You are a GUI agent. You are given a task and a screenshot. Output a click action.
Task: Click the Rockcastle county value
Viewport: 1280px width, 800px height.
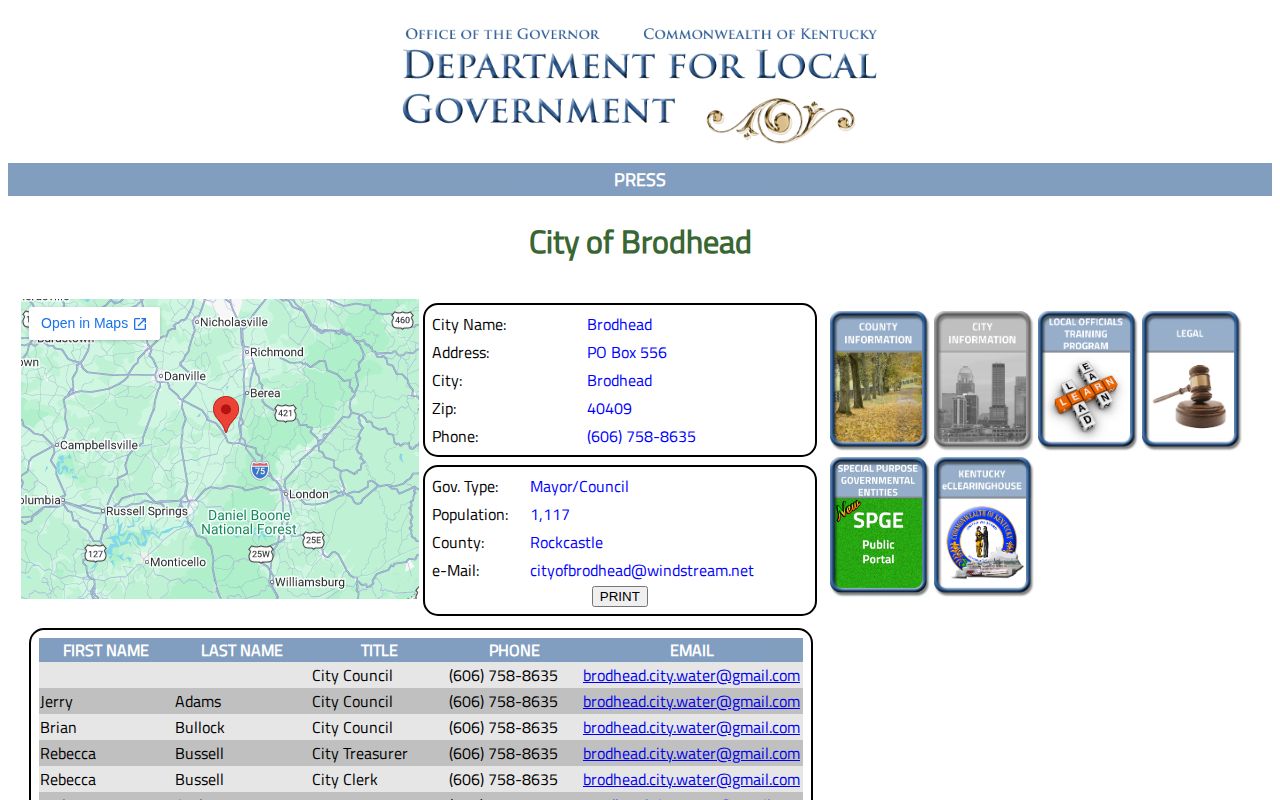point(566,543)
